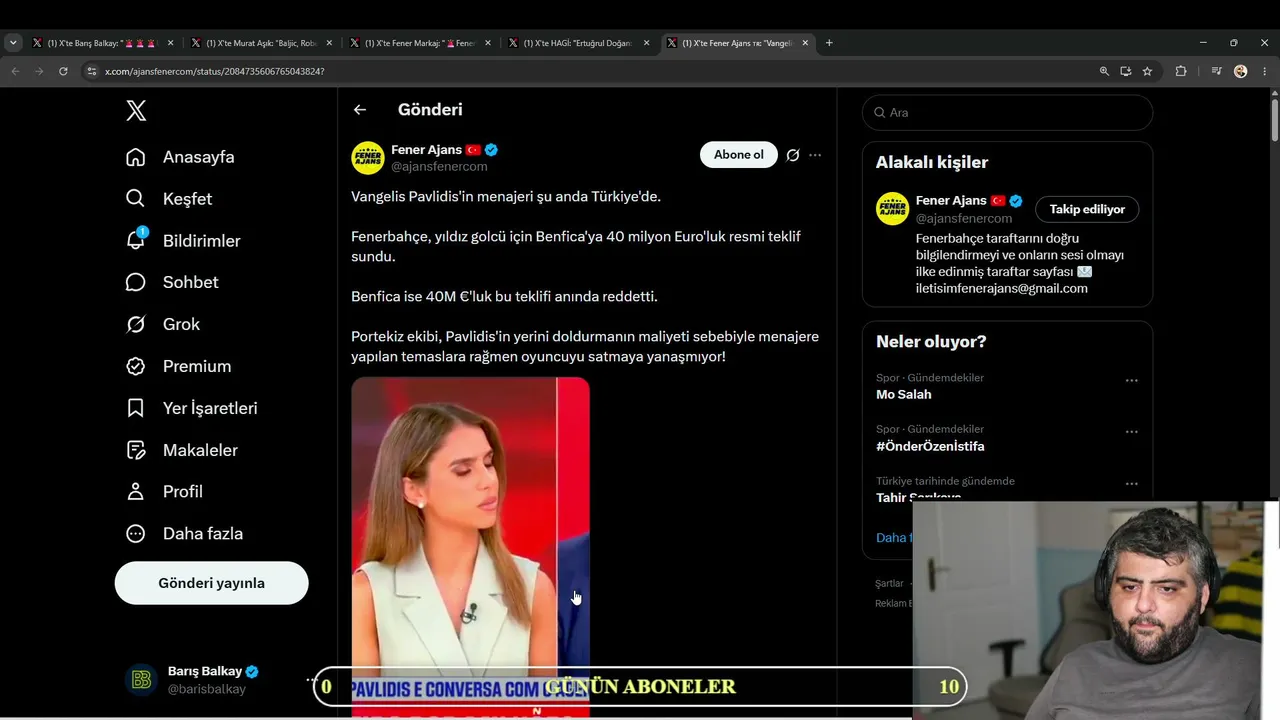Switch to the HAGİ tab
Viewport: 1280px width, 720px height.
[x=578, y=43]
